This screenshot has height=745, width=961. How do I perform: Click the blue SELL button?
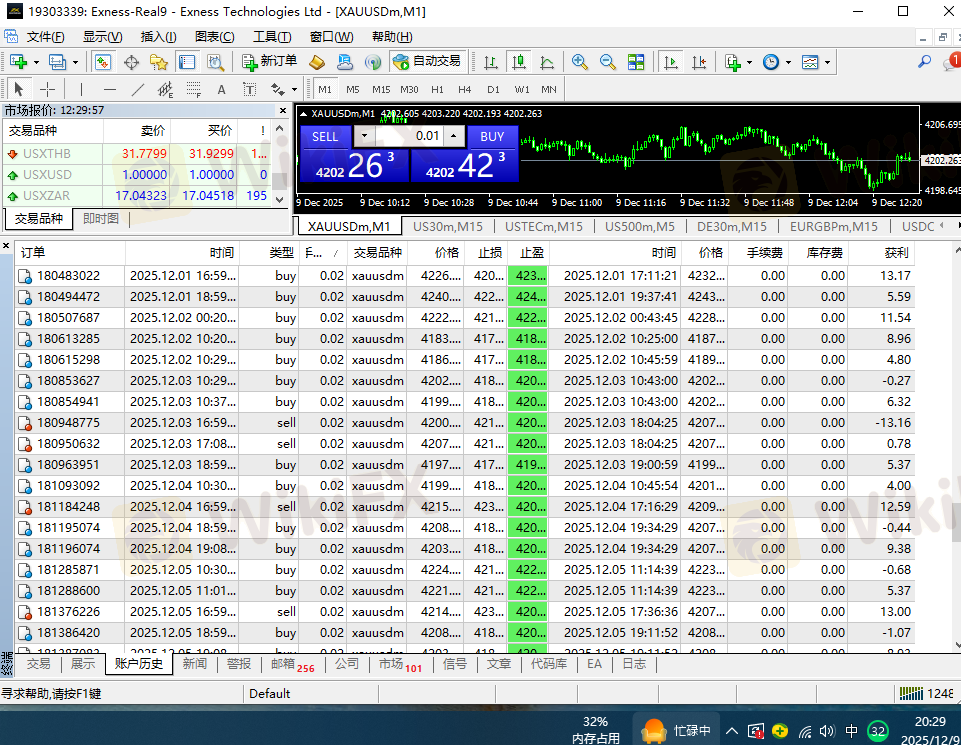tap(325, 136)
